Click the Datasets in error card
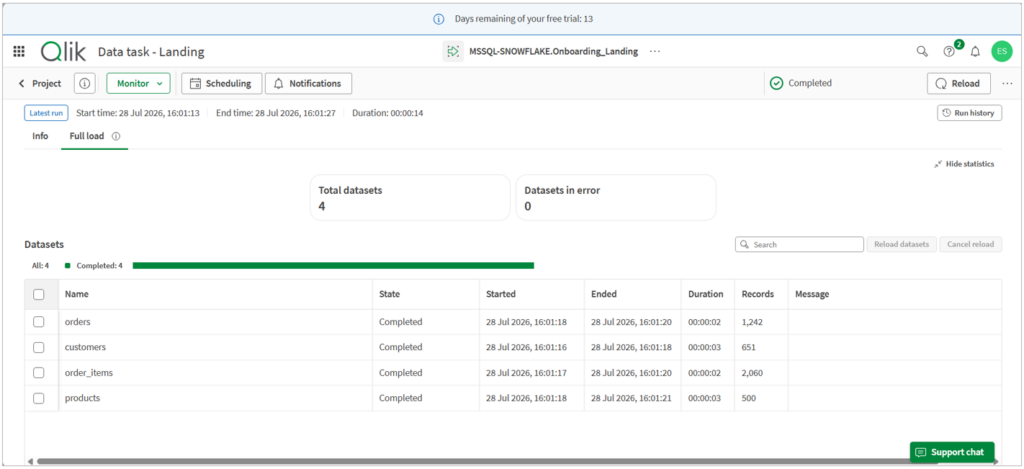The image size is (1024, 469). [616, 198]
